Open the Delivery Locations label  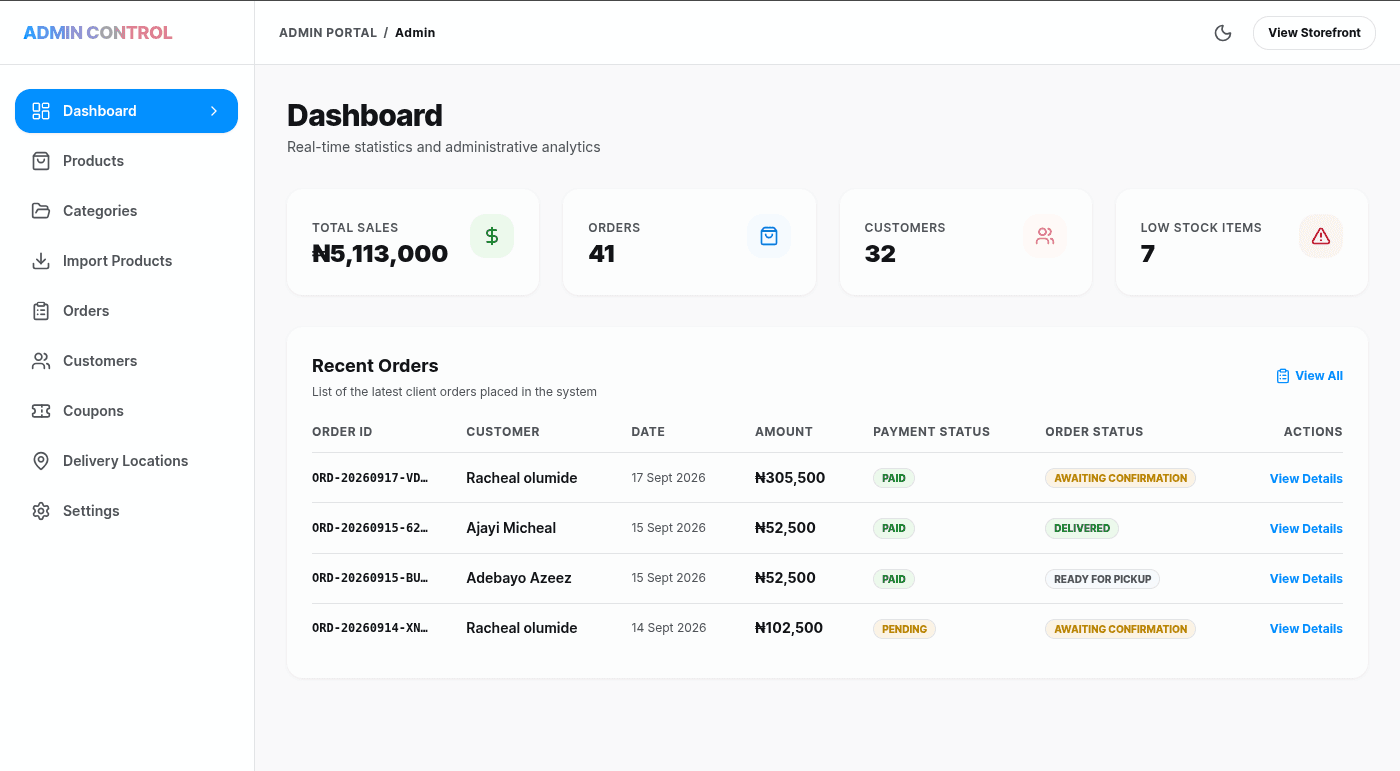[125, 461]
